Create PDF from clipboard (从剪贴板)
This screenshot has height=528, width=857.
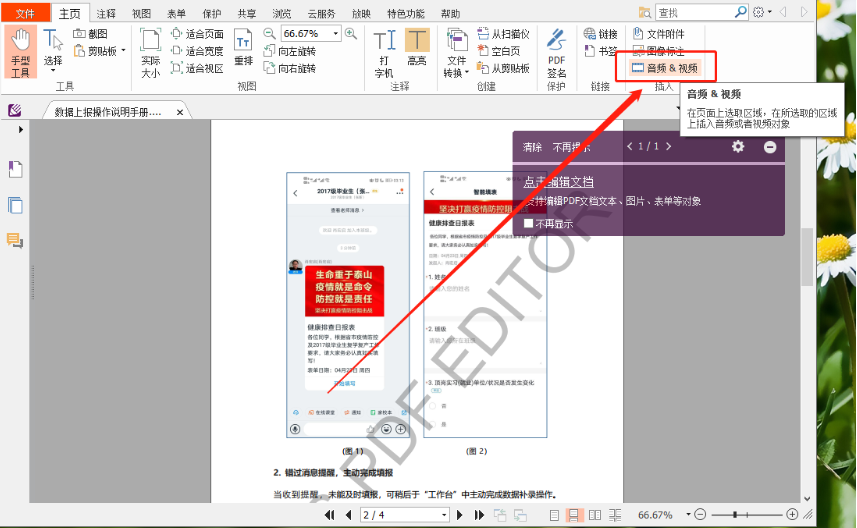click(x=503, y=68)
